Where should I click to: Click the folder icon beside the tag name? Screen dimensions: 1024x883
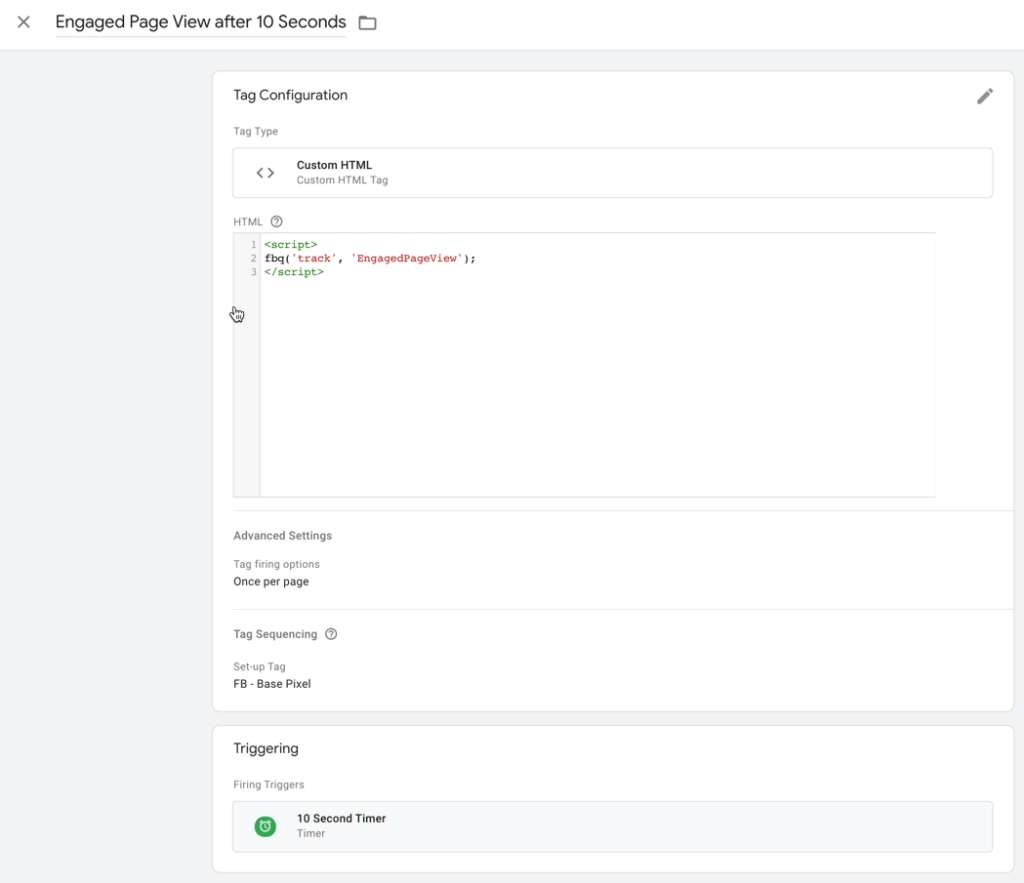pos(368,23)
